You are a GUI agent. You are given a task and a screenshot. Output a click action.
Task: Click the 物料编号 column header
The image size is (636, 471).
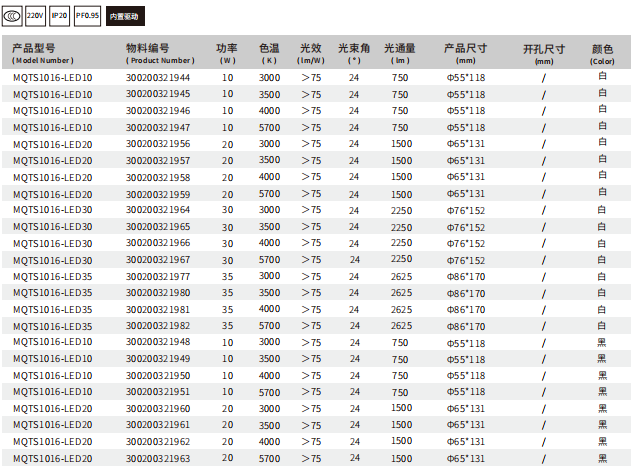[160, 53]
